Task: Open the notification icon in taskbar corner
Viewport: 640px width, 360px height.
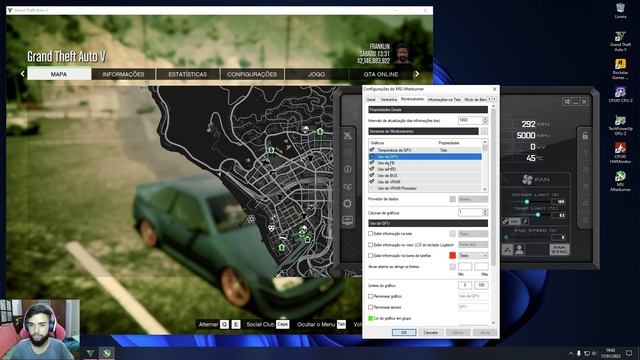Action: [629, 353]
